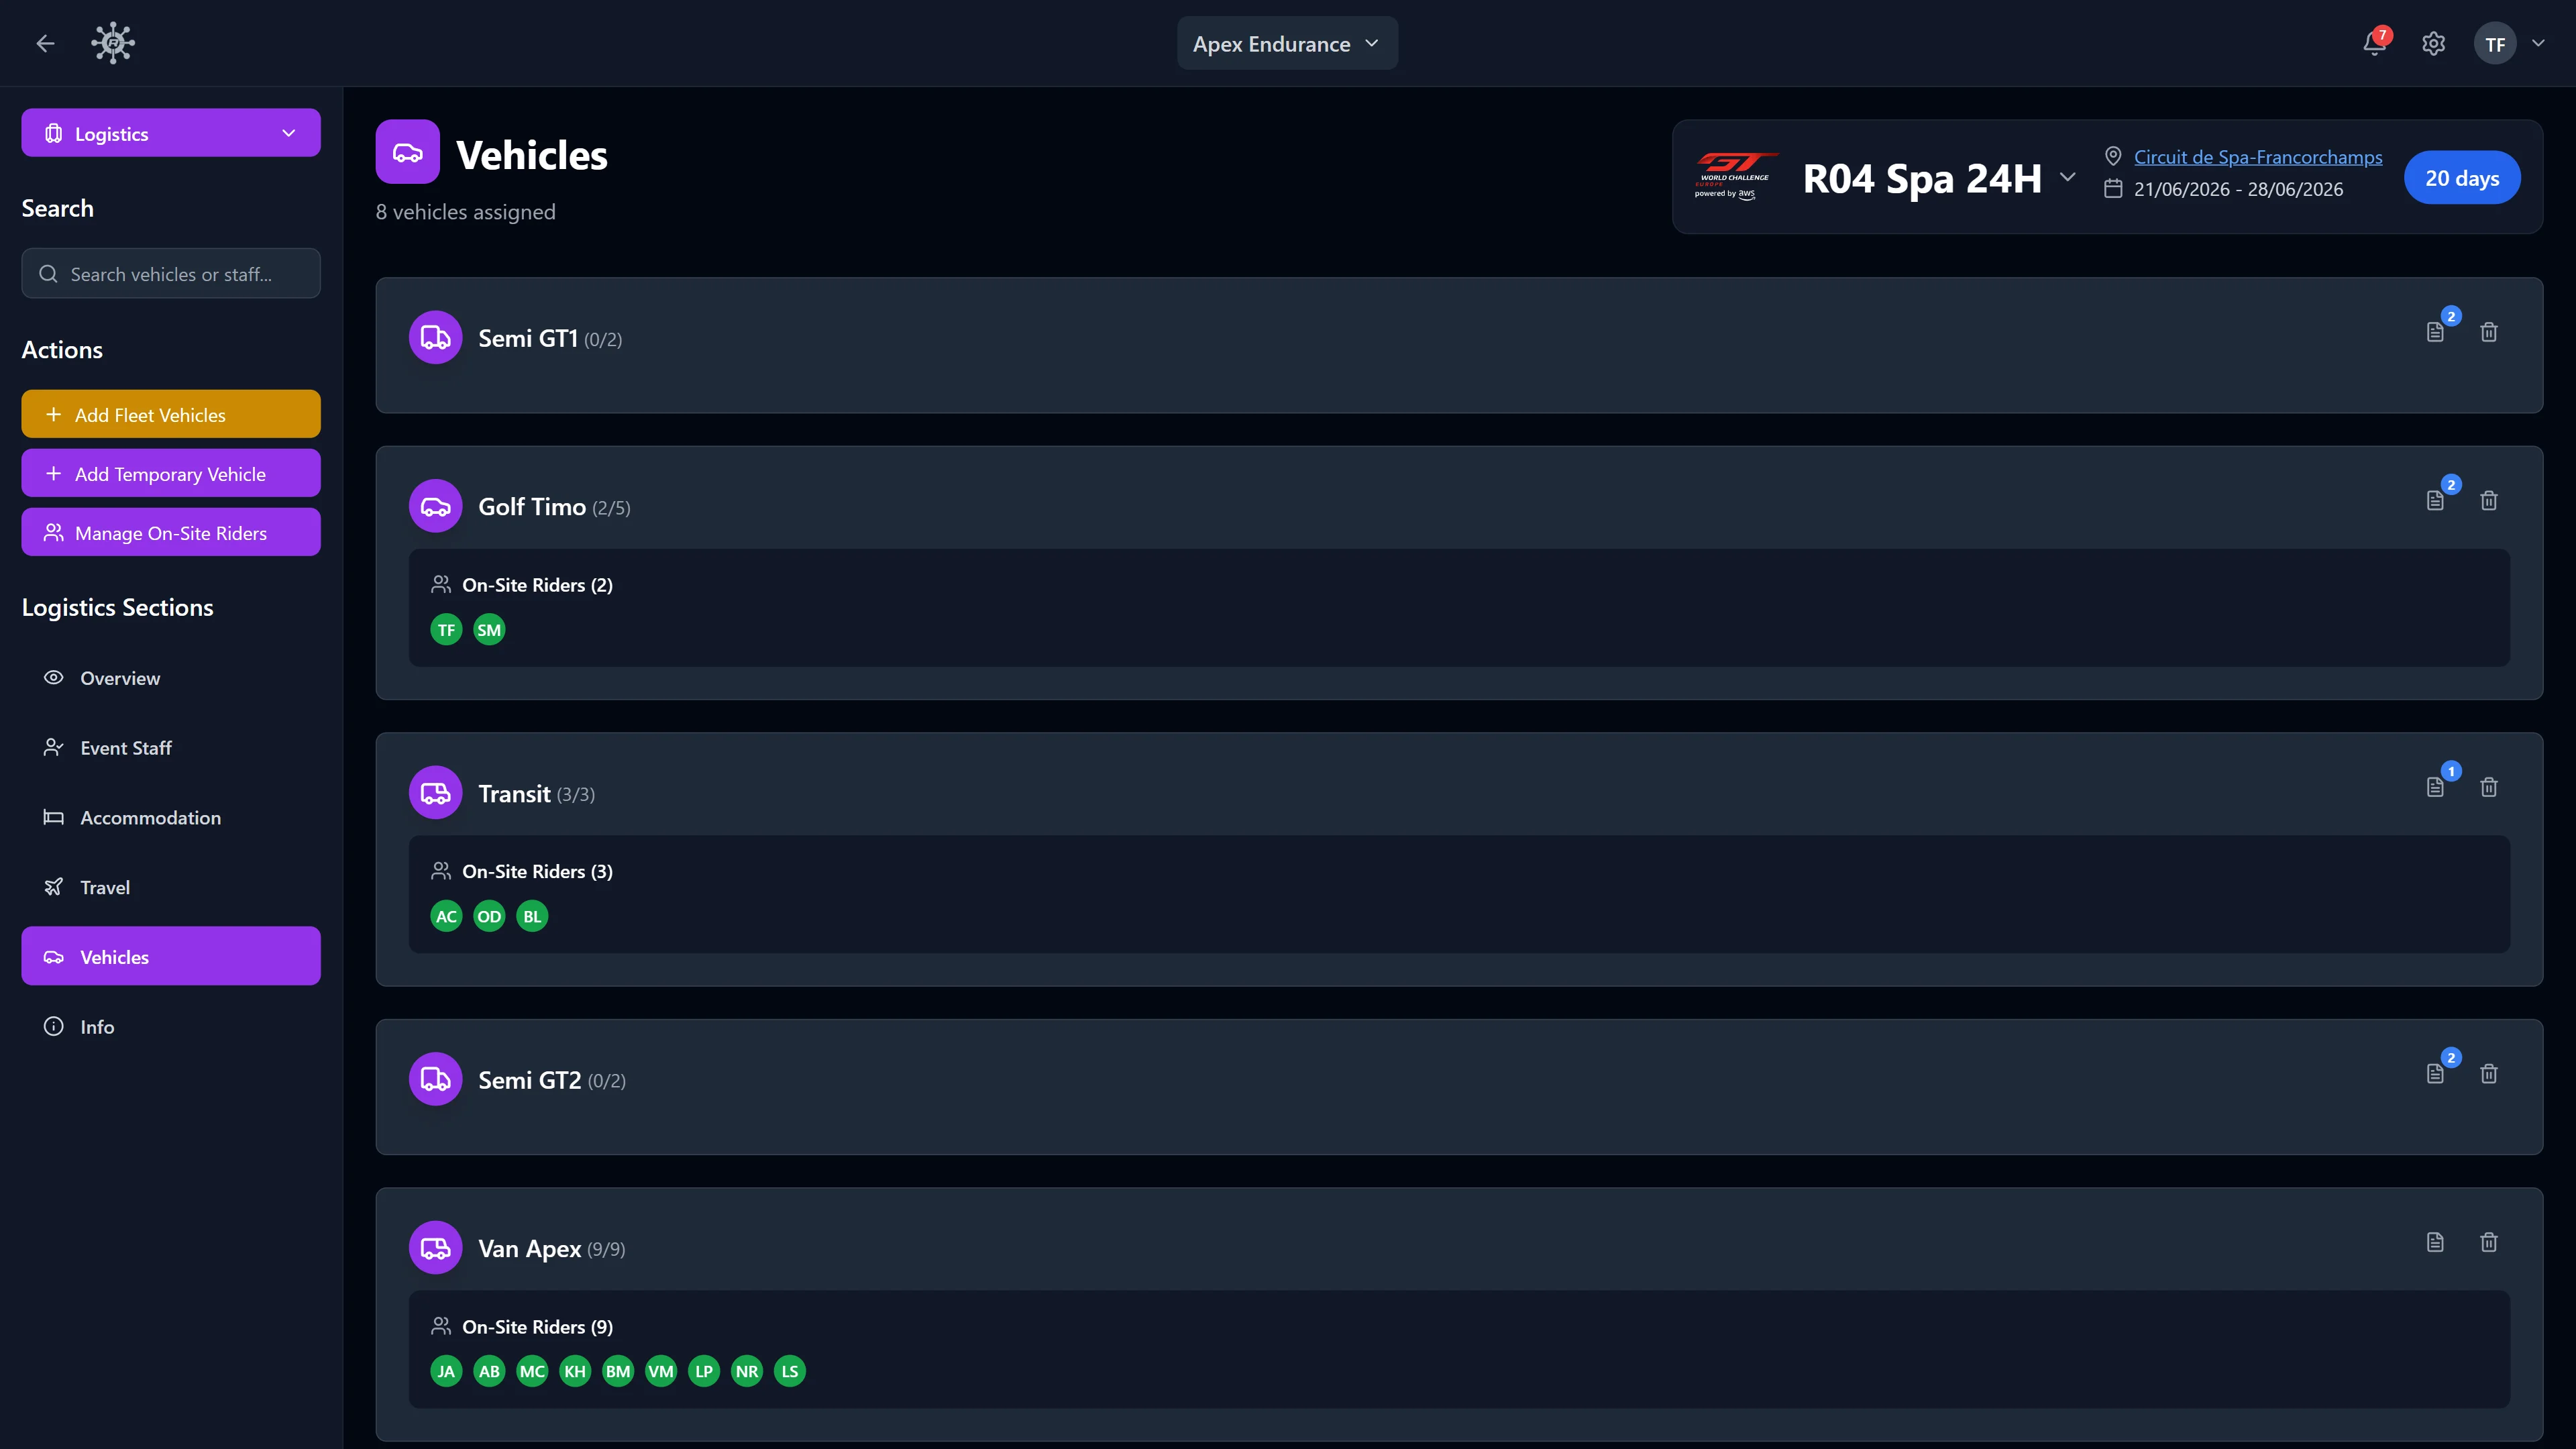Go to the Event Staff section
Screen dimensions: 2576x1449
(171, 748)
